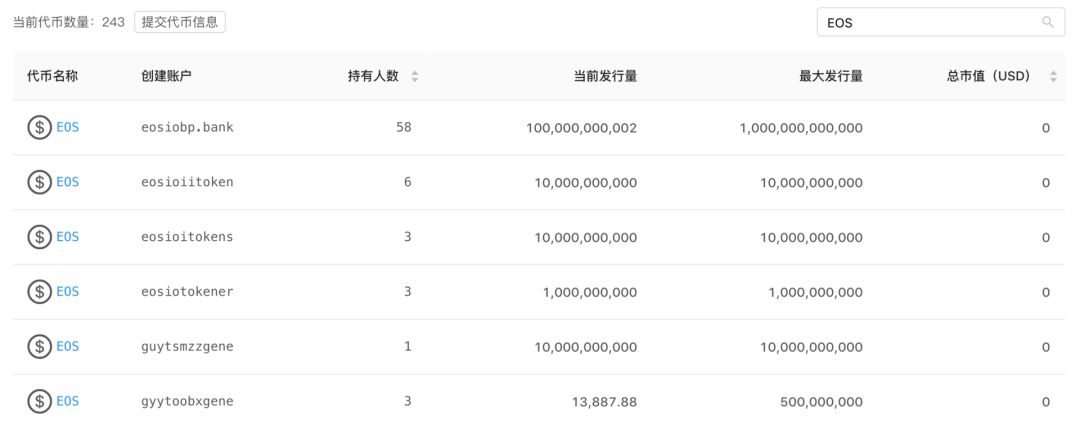The height and width of the screenshot is (421, 1080).
Task: Click the account name eosioitokens
Action: tap(187, 237)
